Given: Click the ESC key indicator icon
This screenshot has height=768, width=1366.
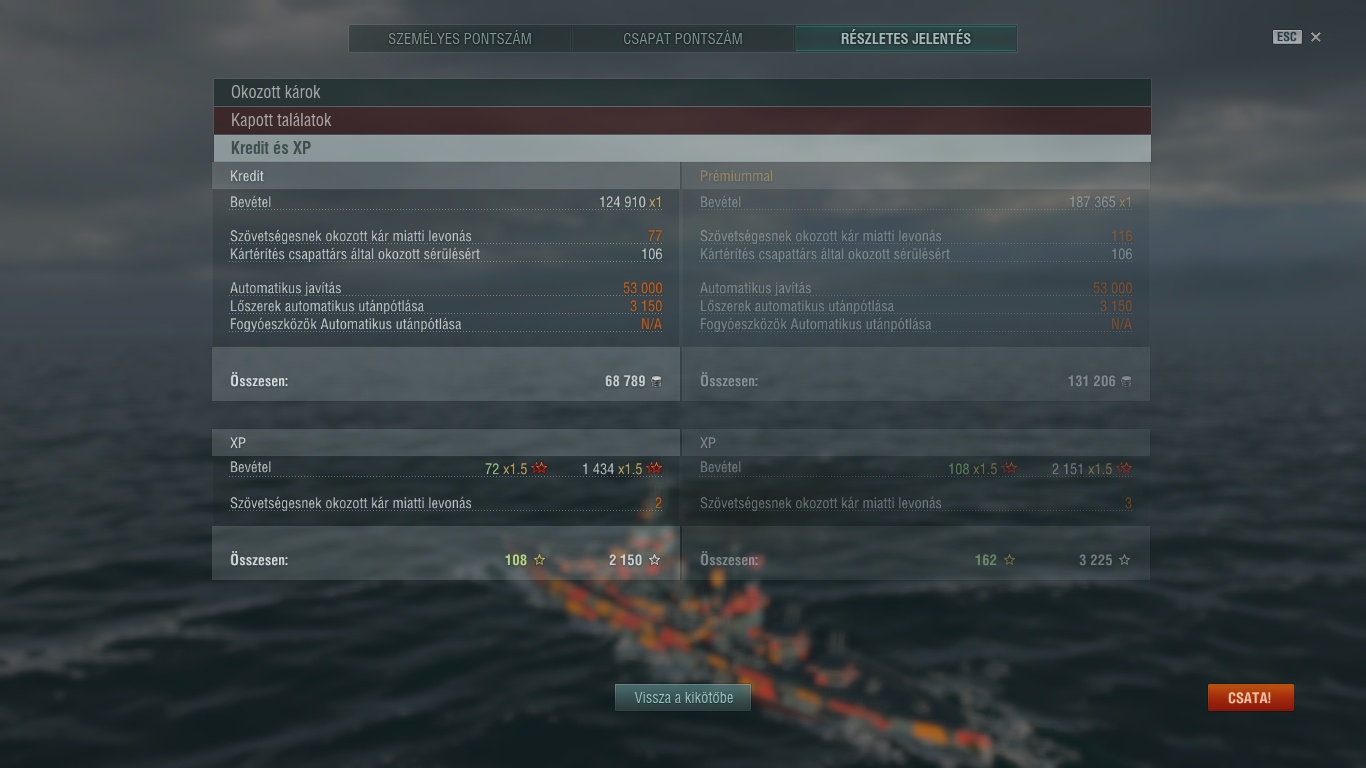Looking at the screenshot, I should coord(1287,37).
